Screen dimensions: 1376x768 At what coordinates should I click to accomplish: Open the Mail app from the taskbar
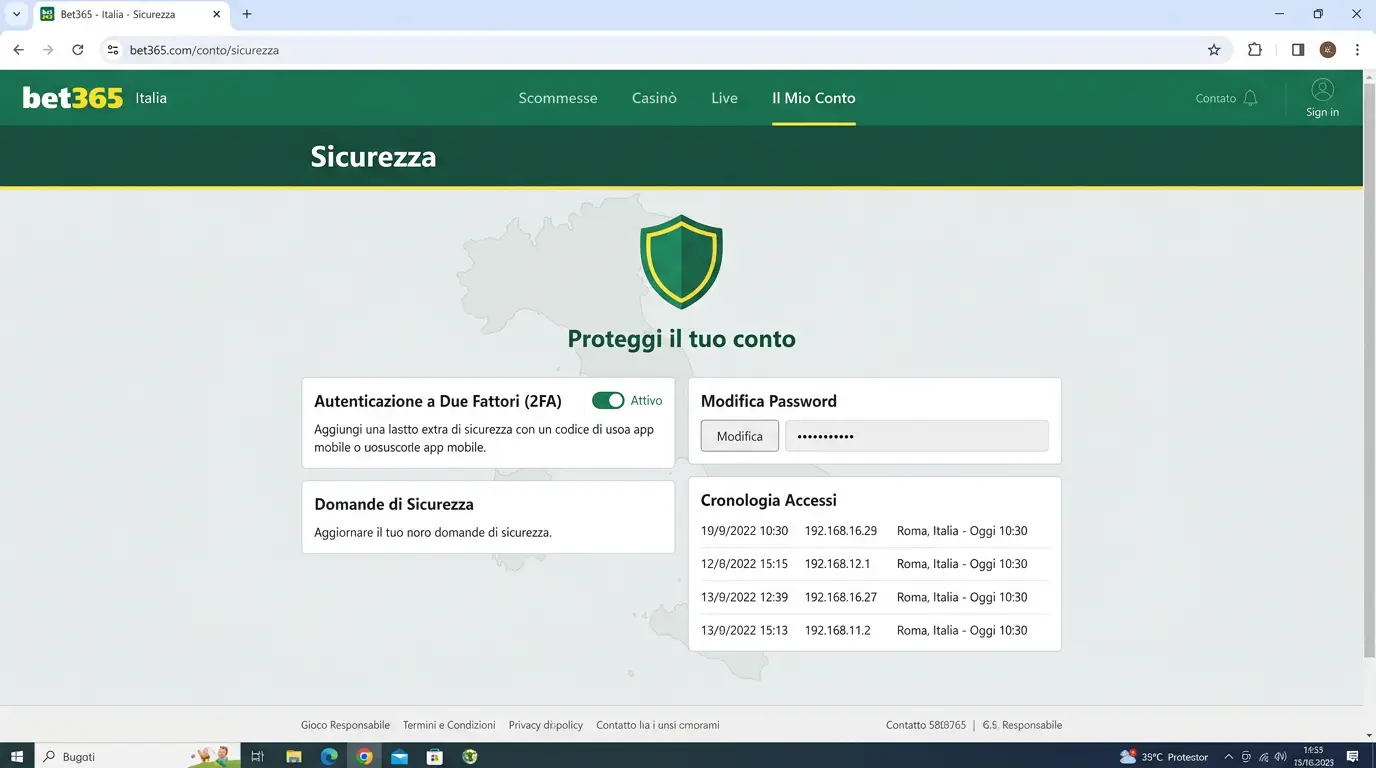click(399, 757)
